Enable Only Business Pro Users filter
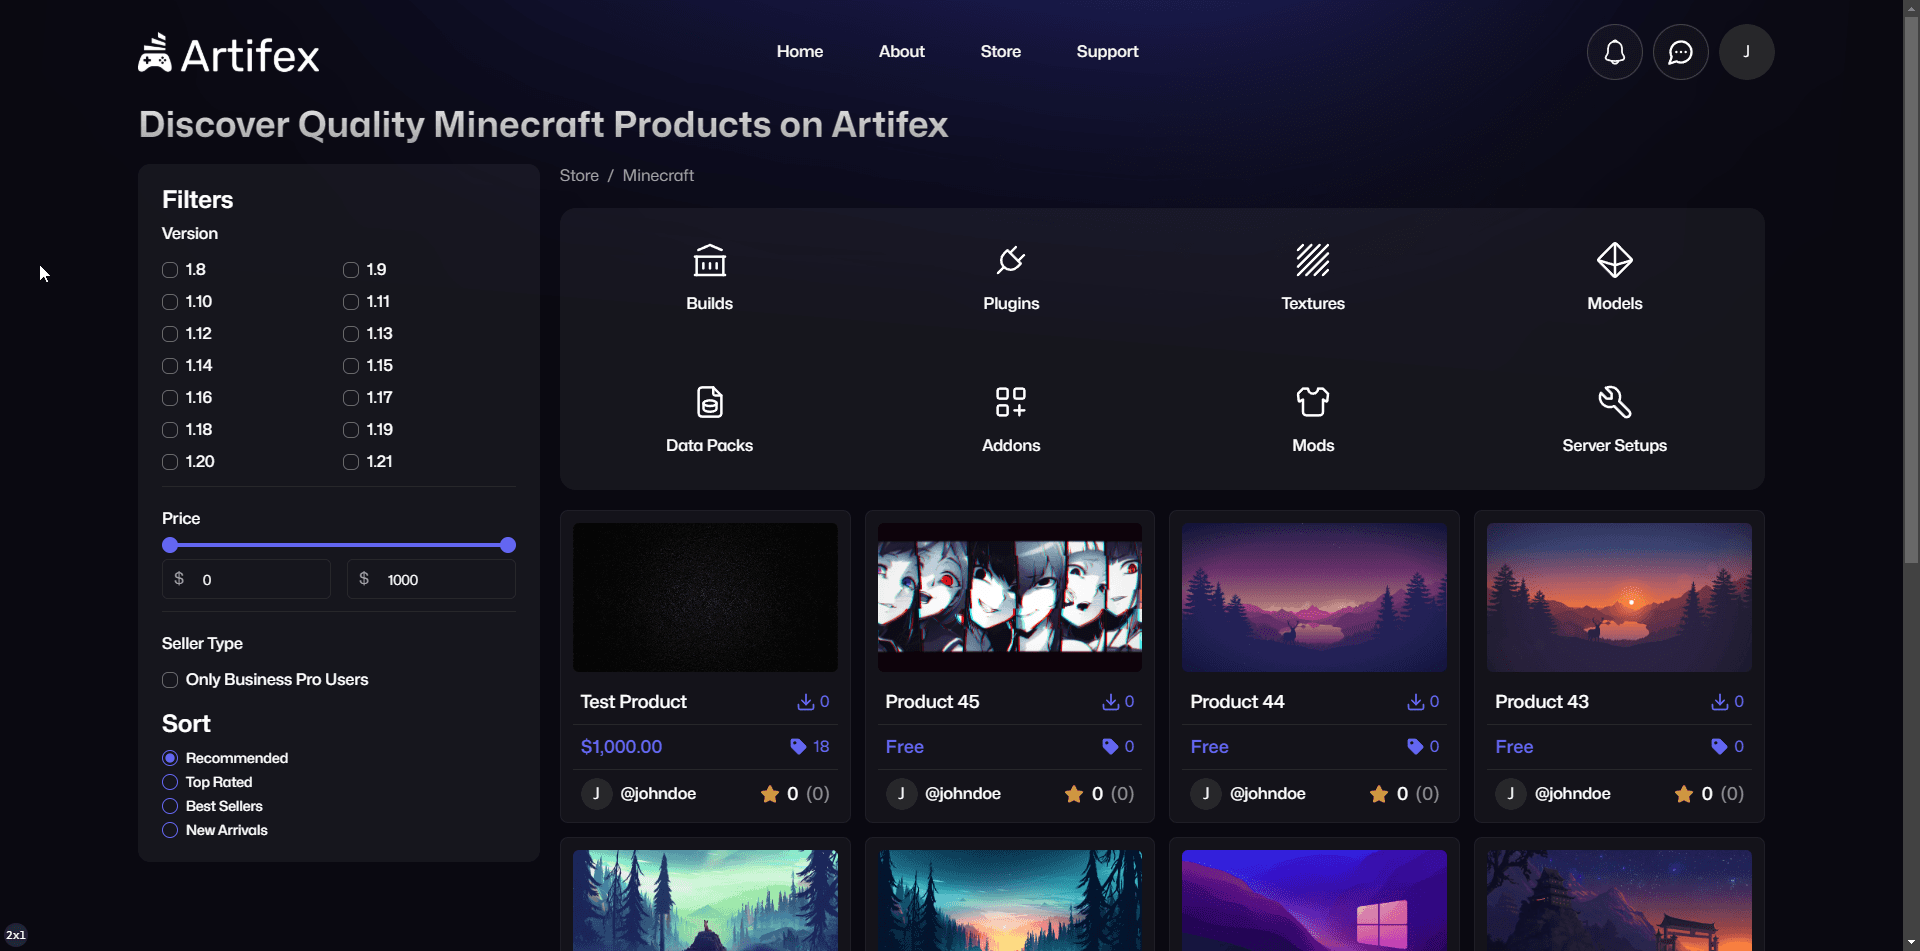 click(170, 679)
